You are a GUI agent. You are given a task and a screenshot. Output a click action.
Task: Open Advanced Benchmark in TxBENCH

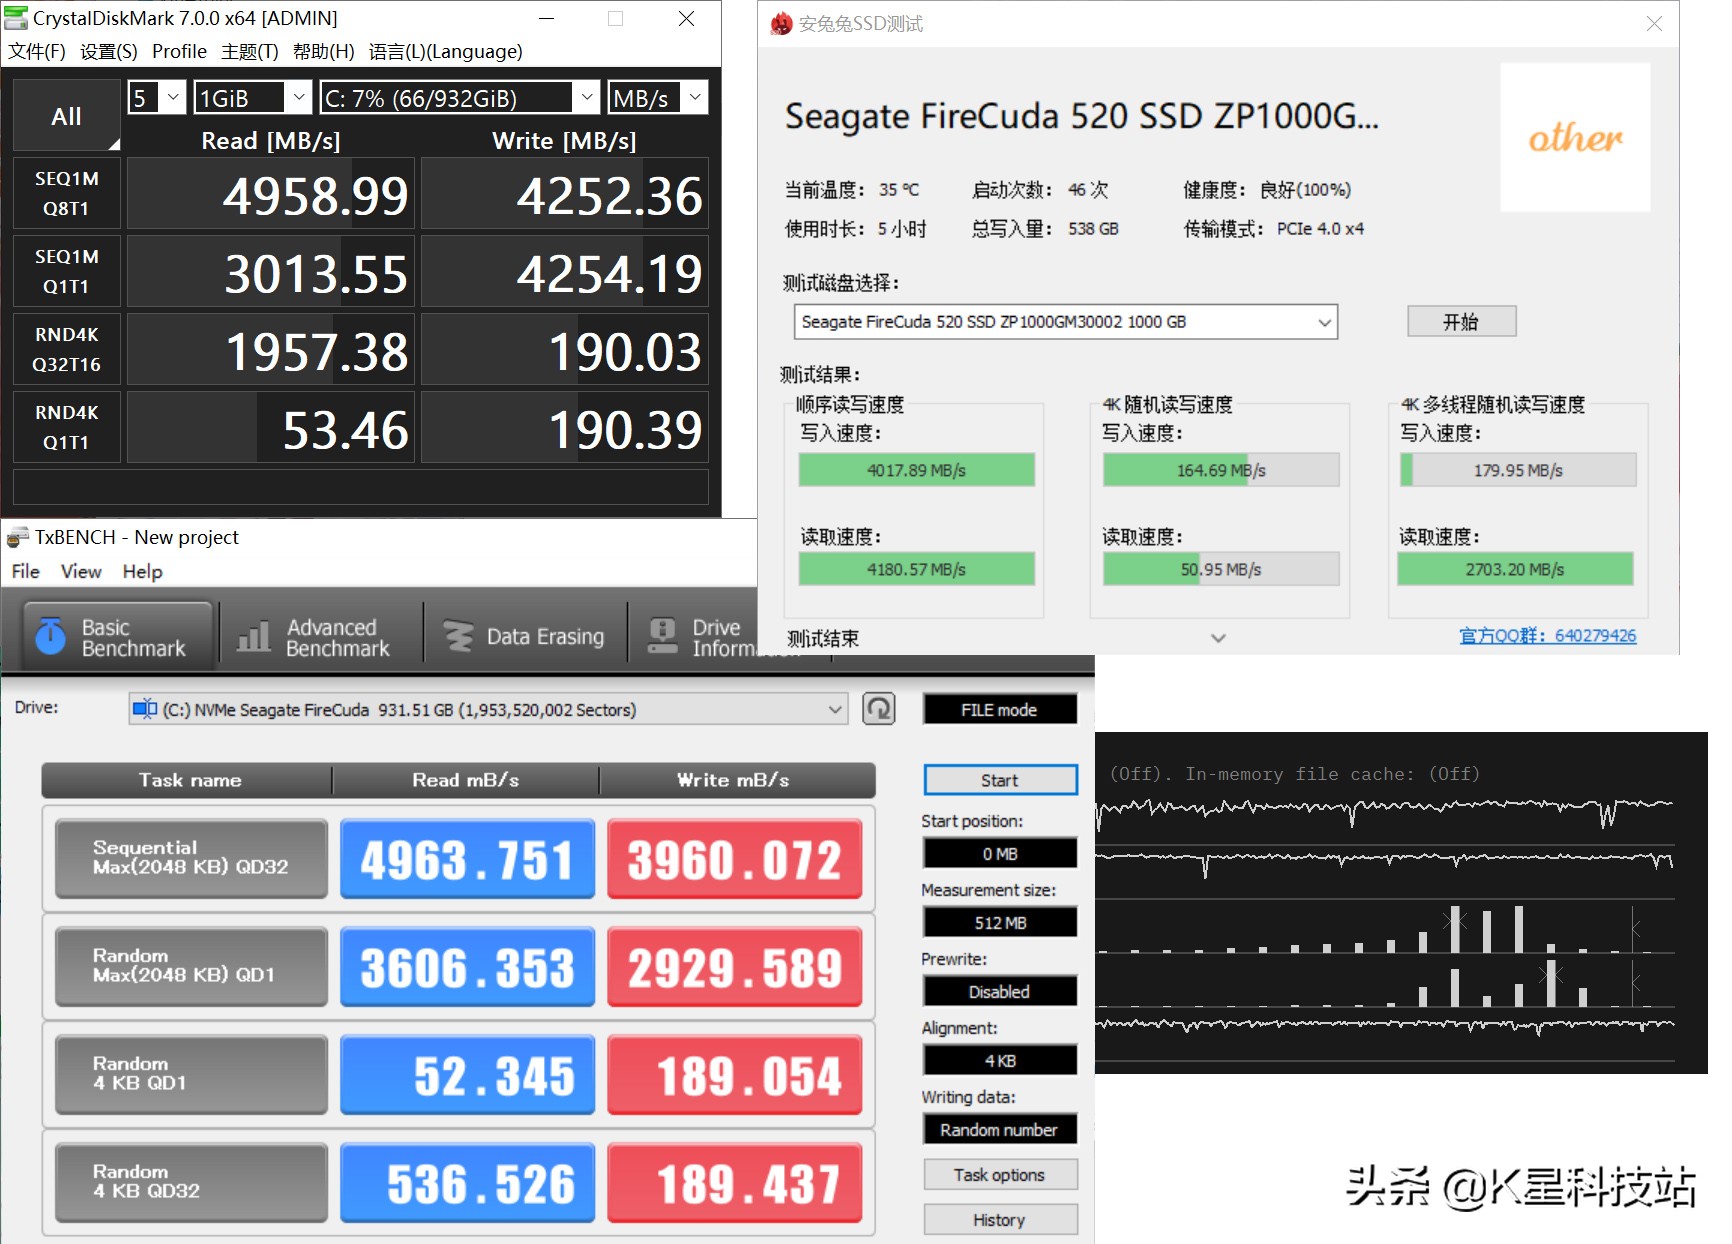pyautogui.click(x=318, y=635)
